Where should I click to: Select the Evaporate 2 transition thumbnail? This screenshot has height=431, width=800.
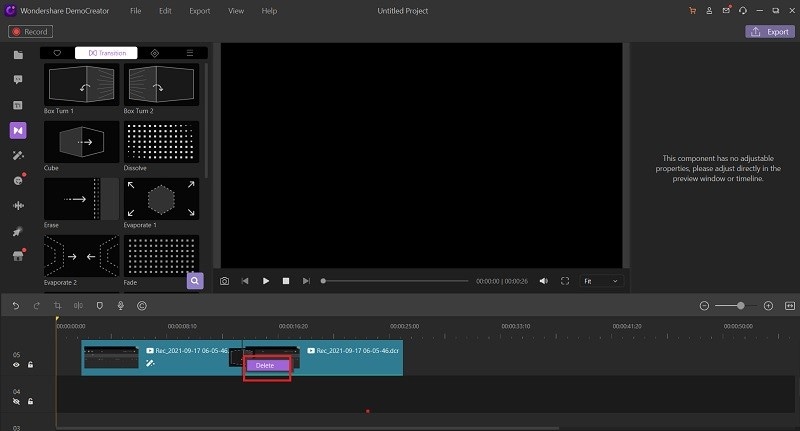[x=82, y=256]
